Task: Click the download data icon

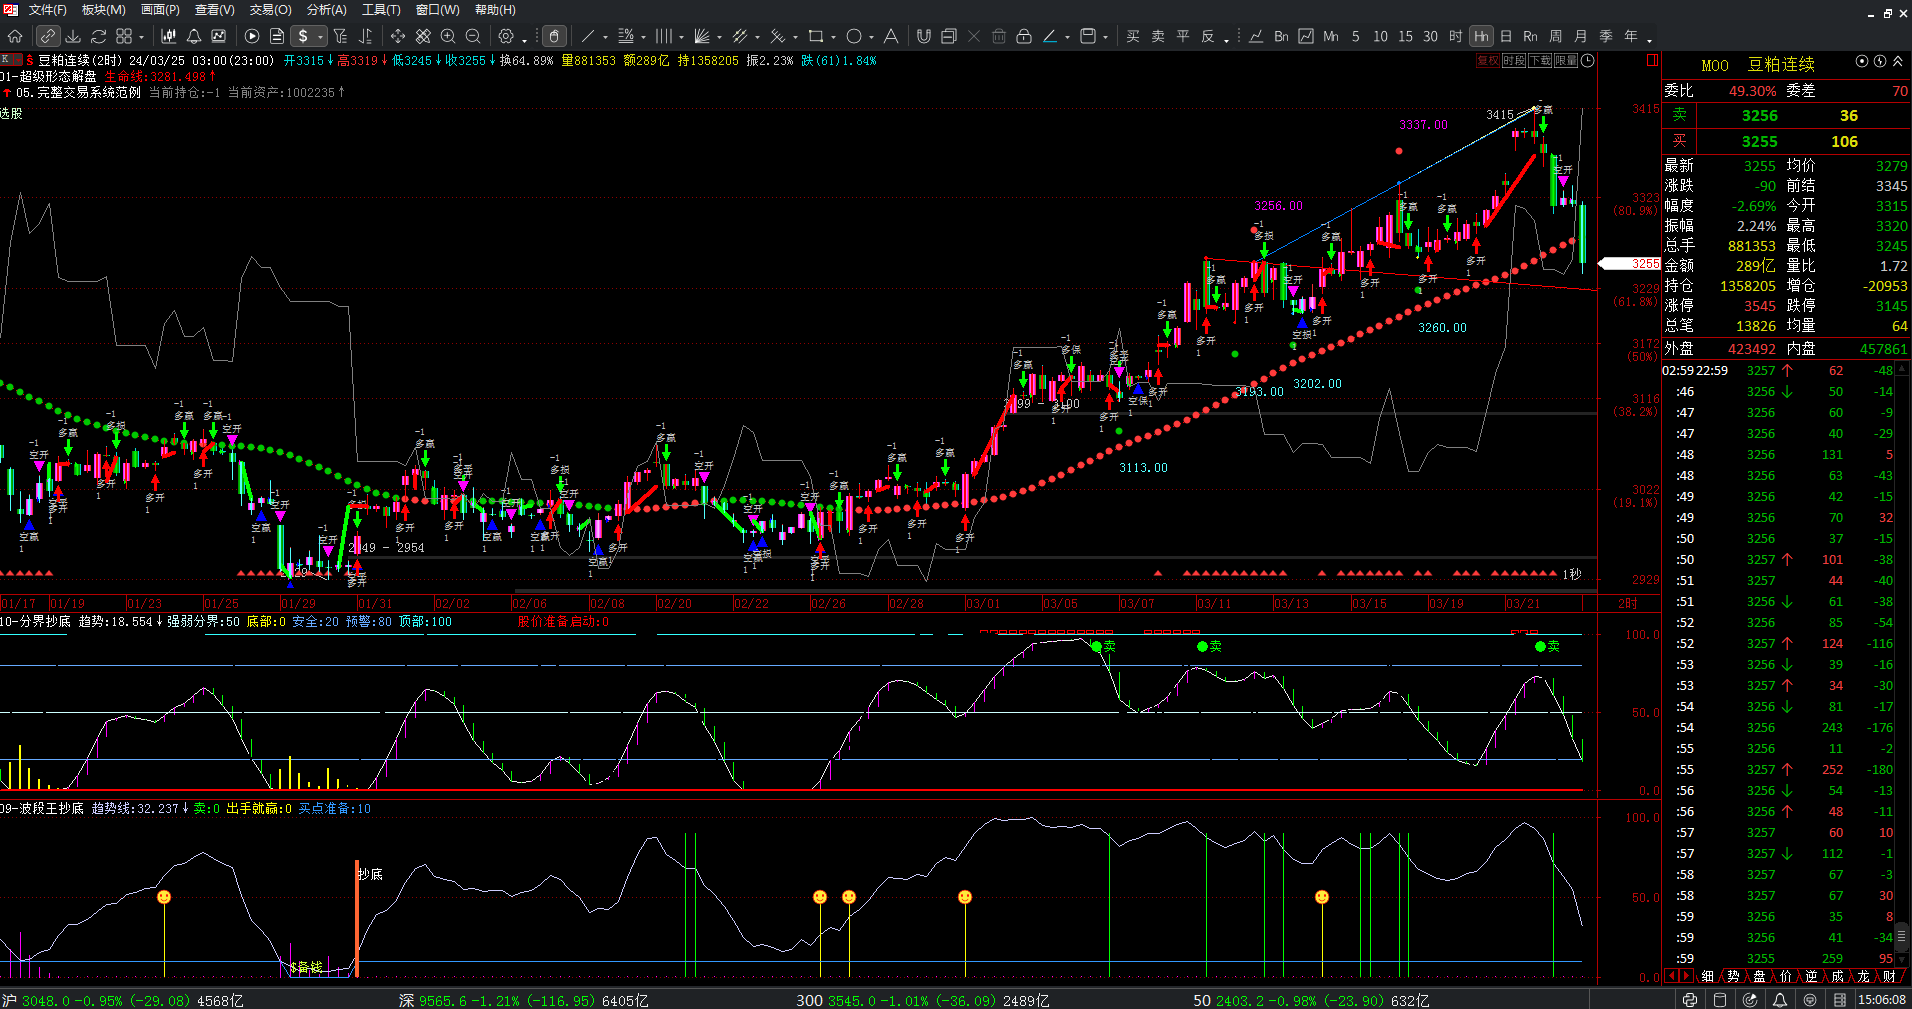Action: (73, 36)
